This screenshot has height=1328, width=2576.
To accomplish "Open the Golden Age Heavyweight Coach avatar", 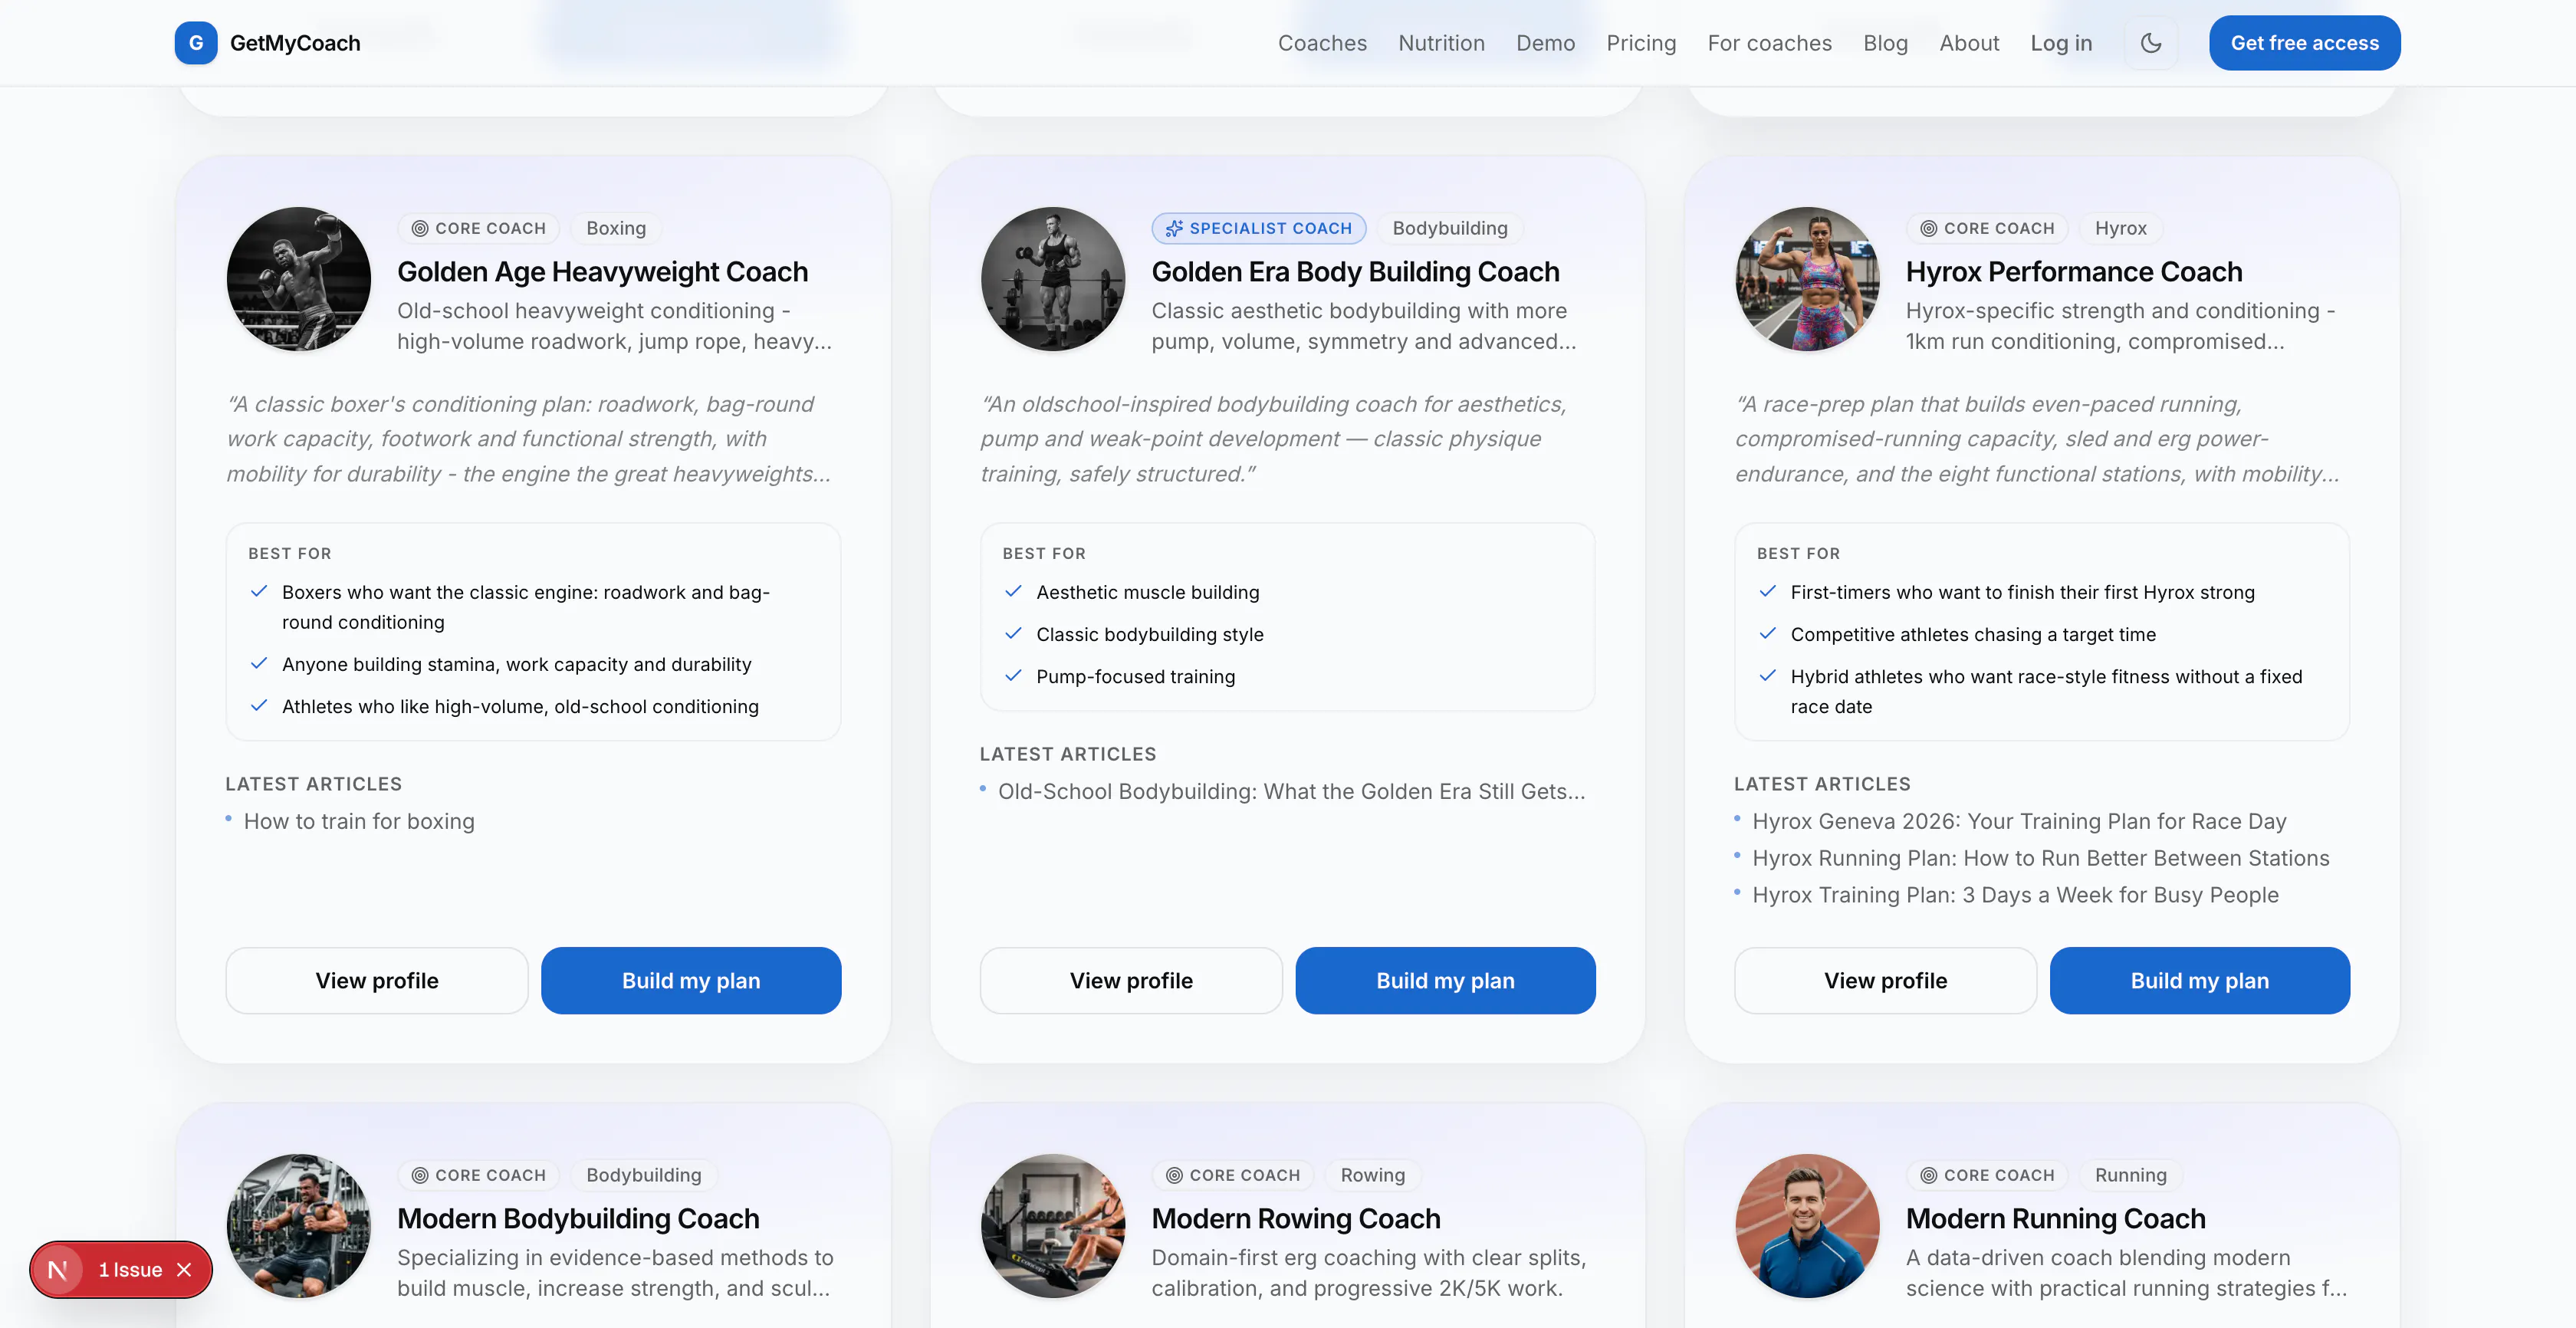I will tap(299, 279).
